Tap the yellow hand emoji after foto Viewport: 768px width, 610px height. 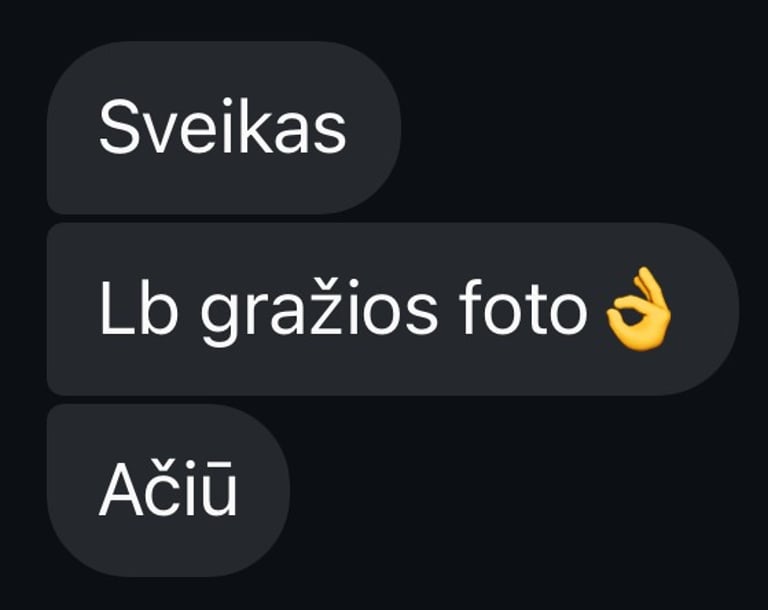pos(639,308)
